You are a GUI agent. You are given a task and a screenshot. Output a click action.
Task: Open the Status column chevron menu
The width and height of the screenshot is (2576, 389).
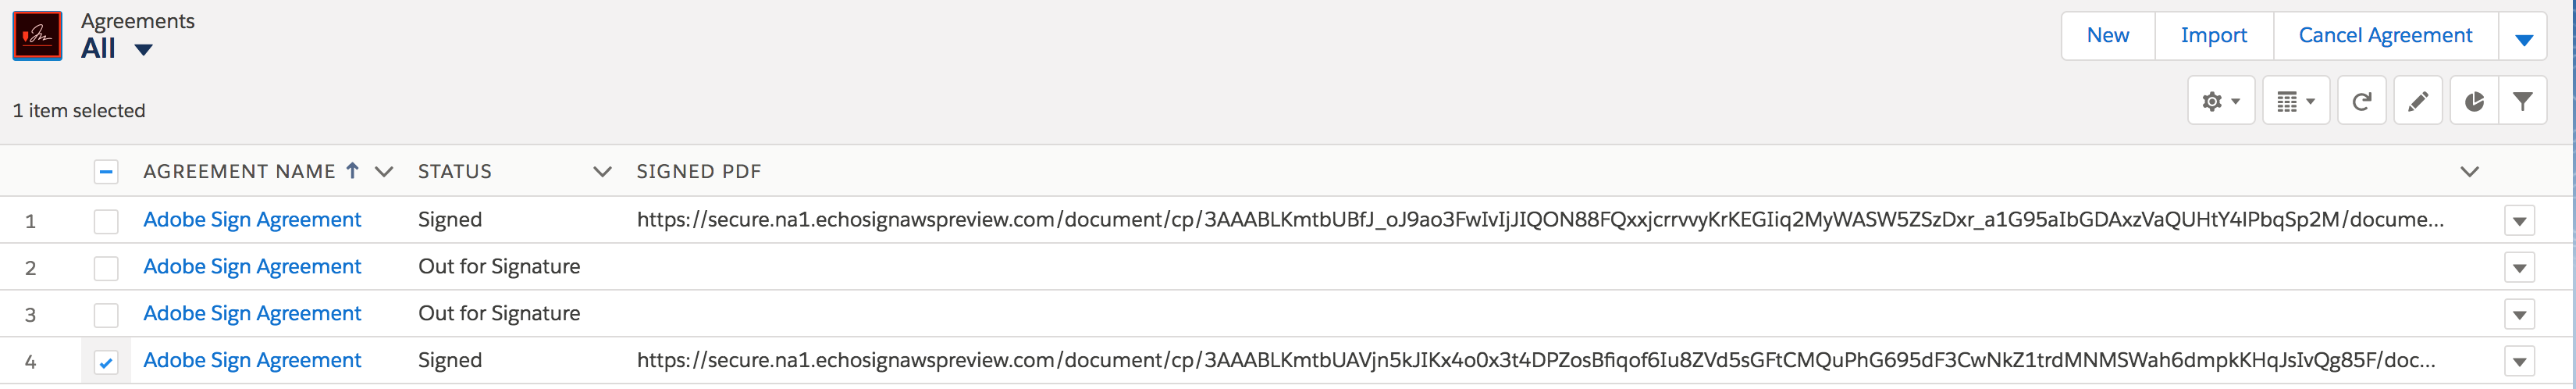coord(602,172)
